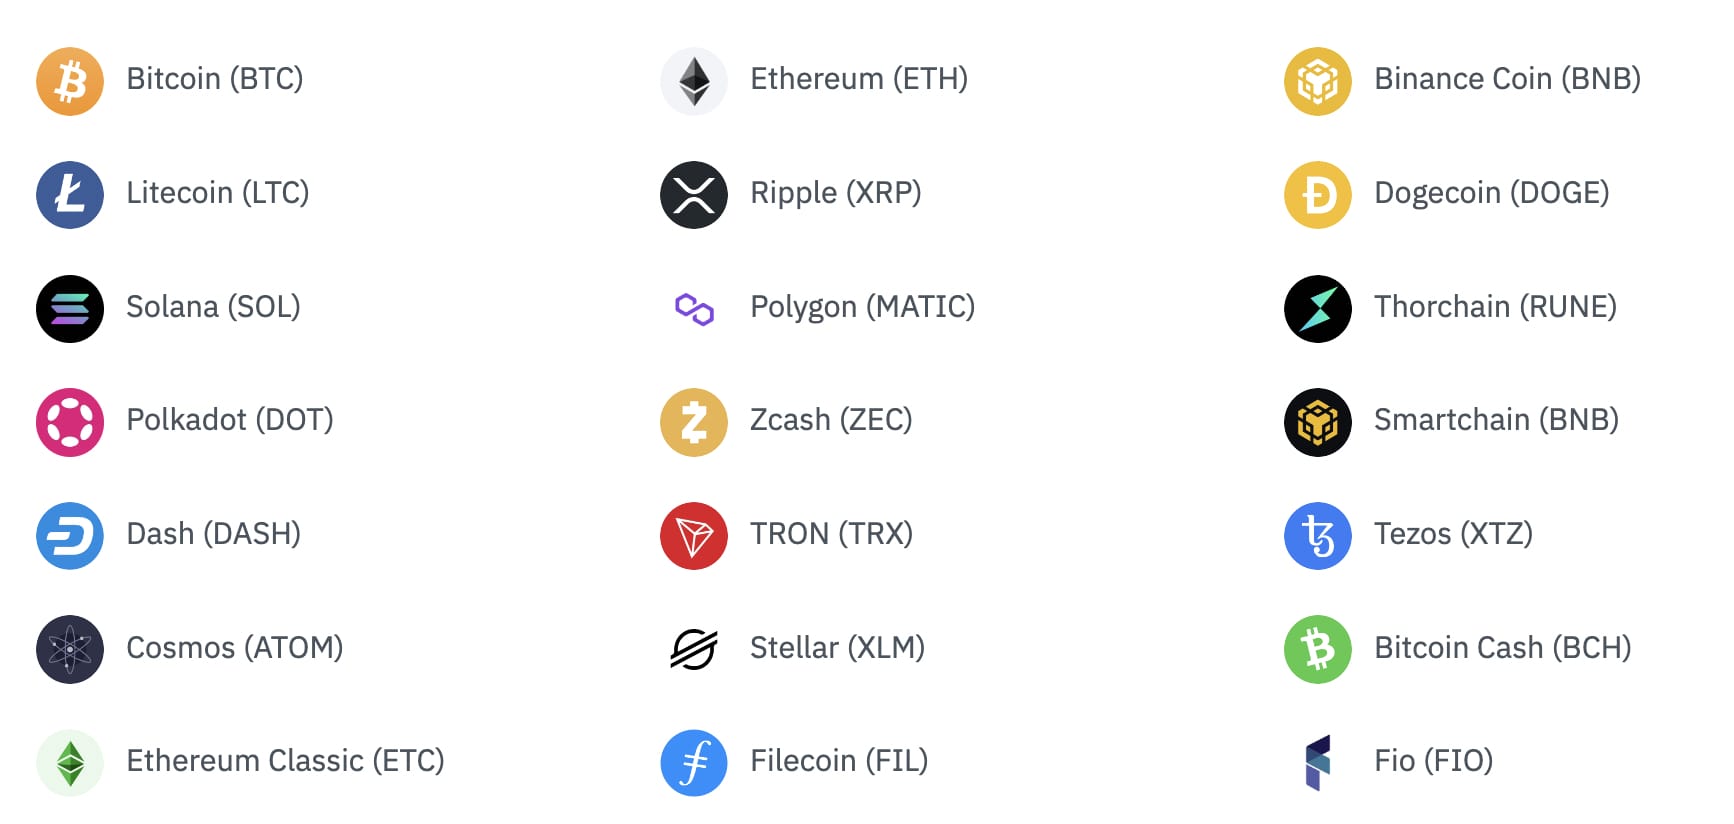Click the green Bitcoin Cash icon
The width and height of the screenshot is (1734, 824).
point(1318,649)
